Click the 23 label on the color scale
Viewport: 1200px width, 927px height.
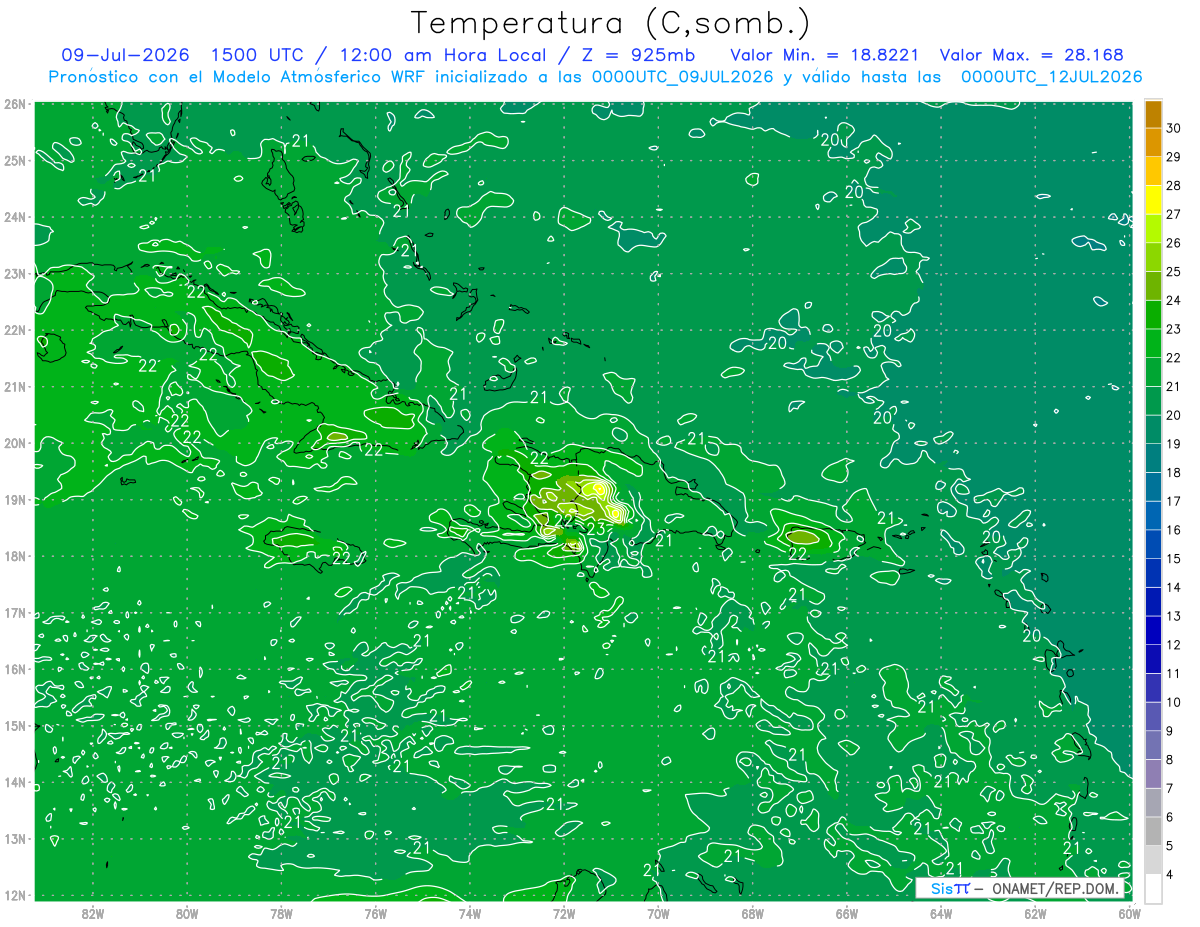1174,329
